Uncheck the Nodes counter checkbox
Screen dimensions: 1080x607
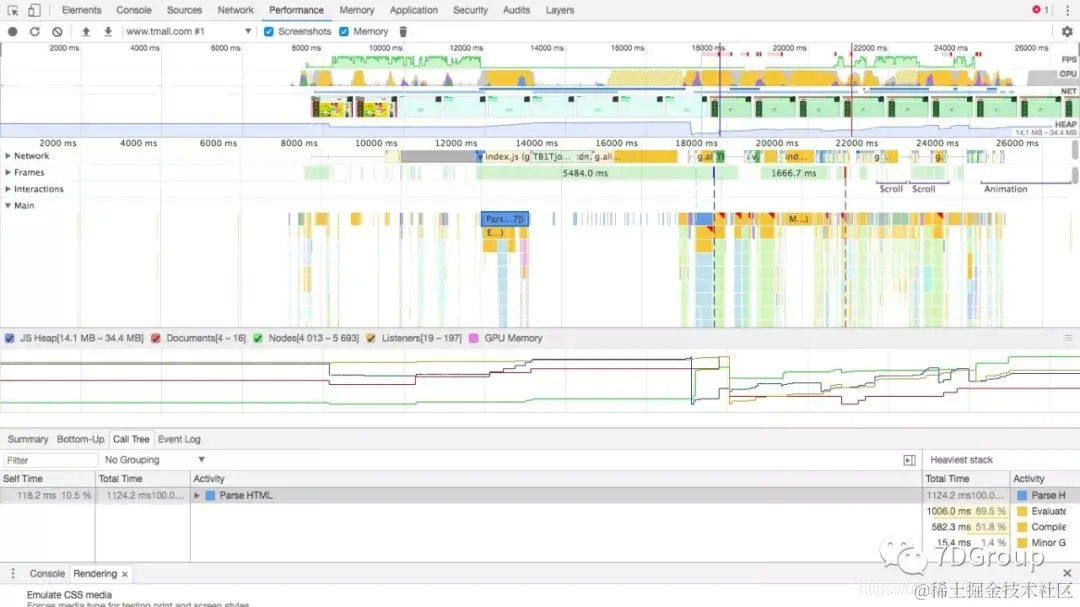(x=258, y=338)
